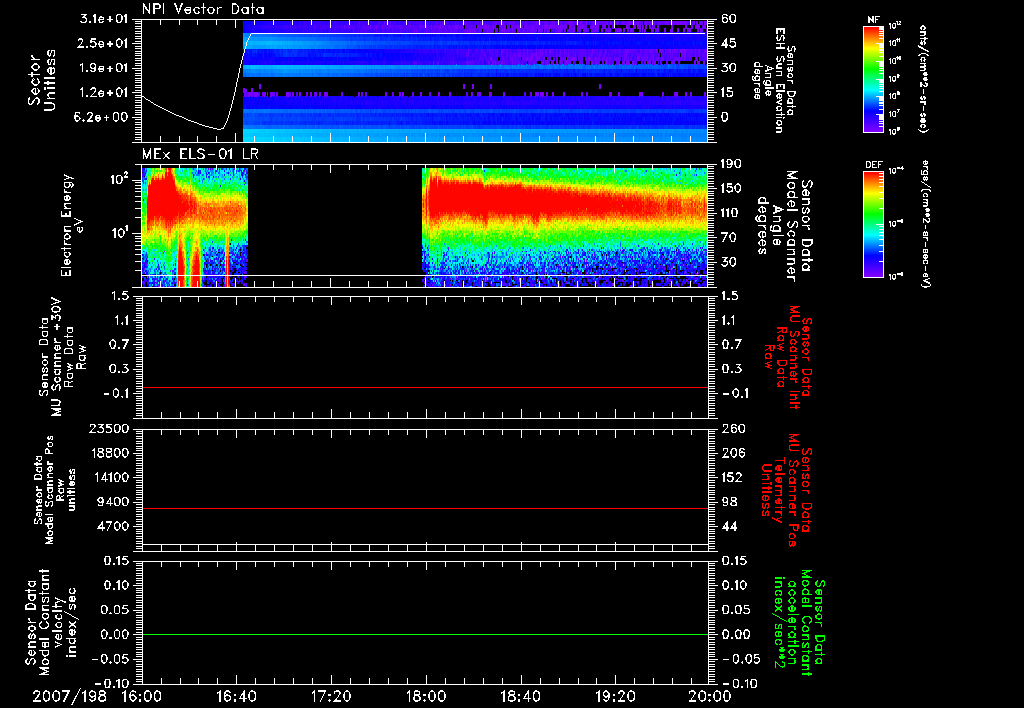Click the DEF color scale bar

(873, 224)
